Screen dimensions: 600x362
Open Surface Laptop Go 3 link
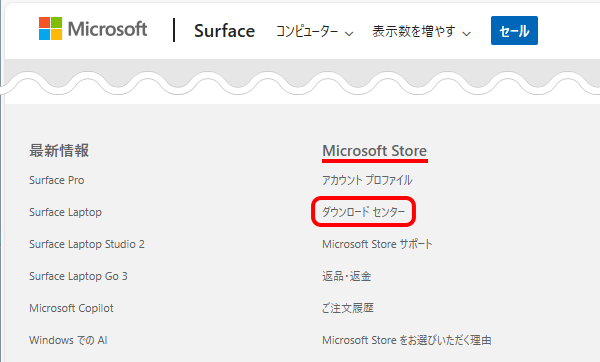(78, 276)
